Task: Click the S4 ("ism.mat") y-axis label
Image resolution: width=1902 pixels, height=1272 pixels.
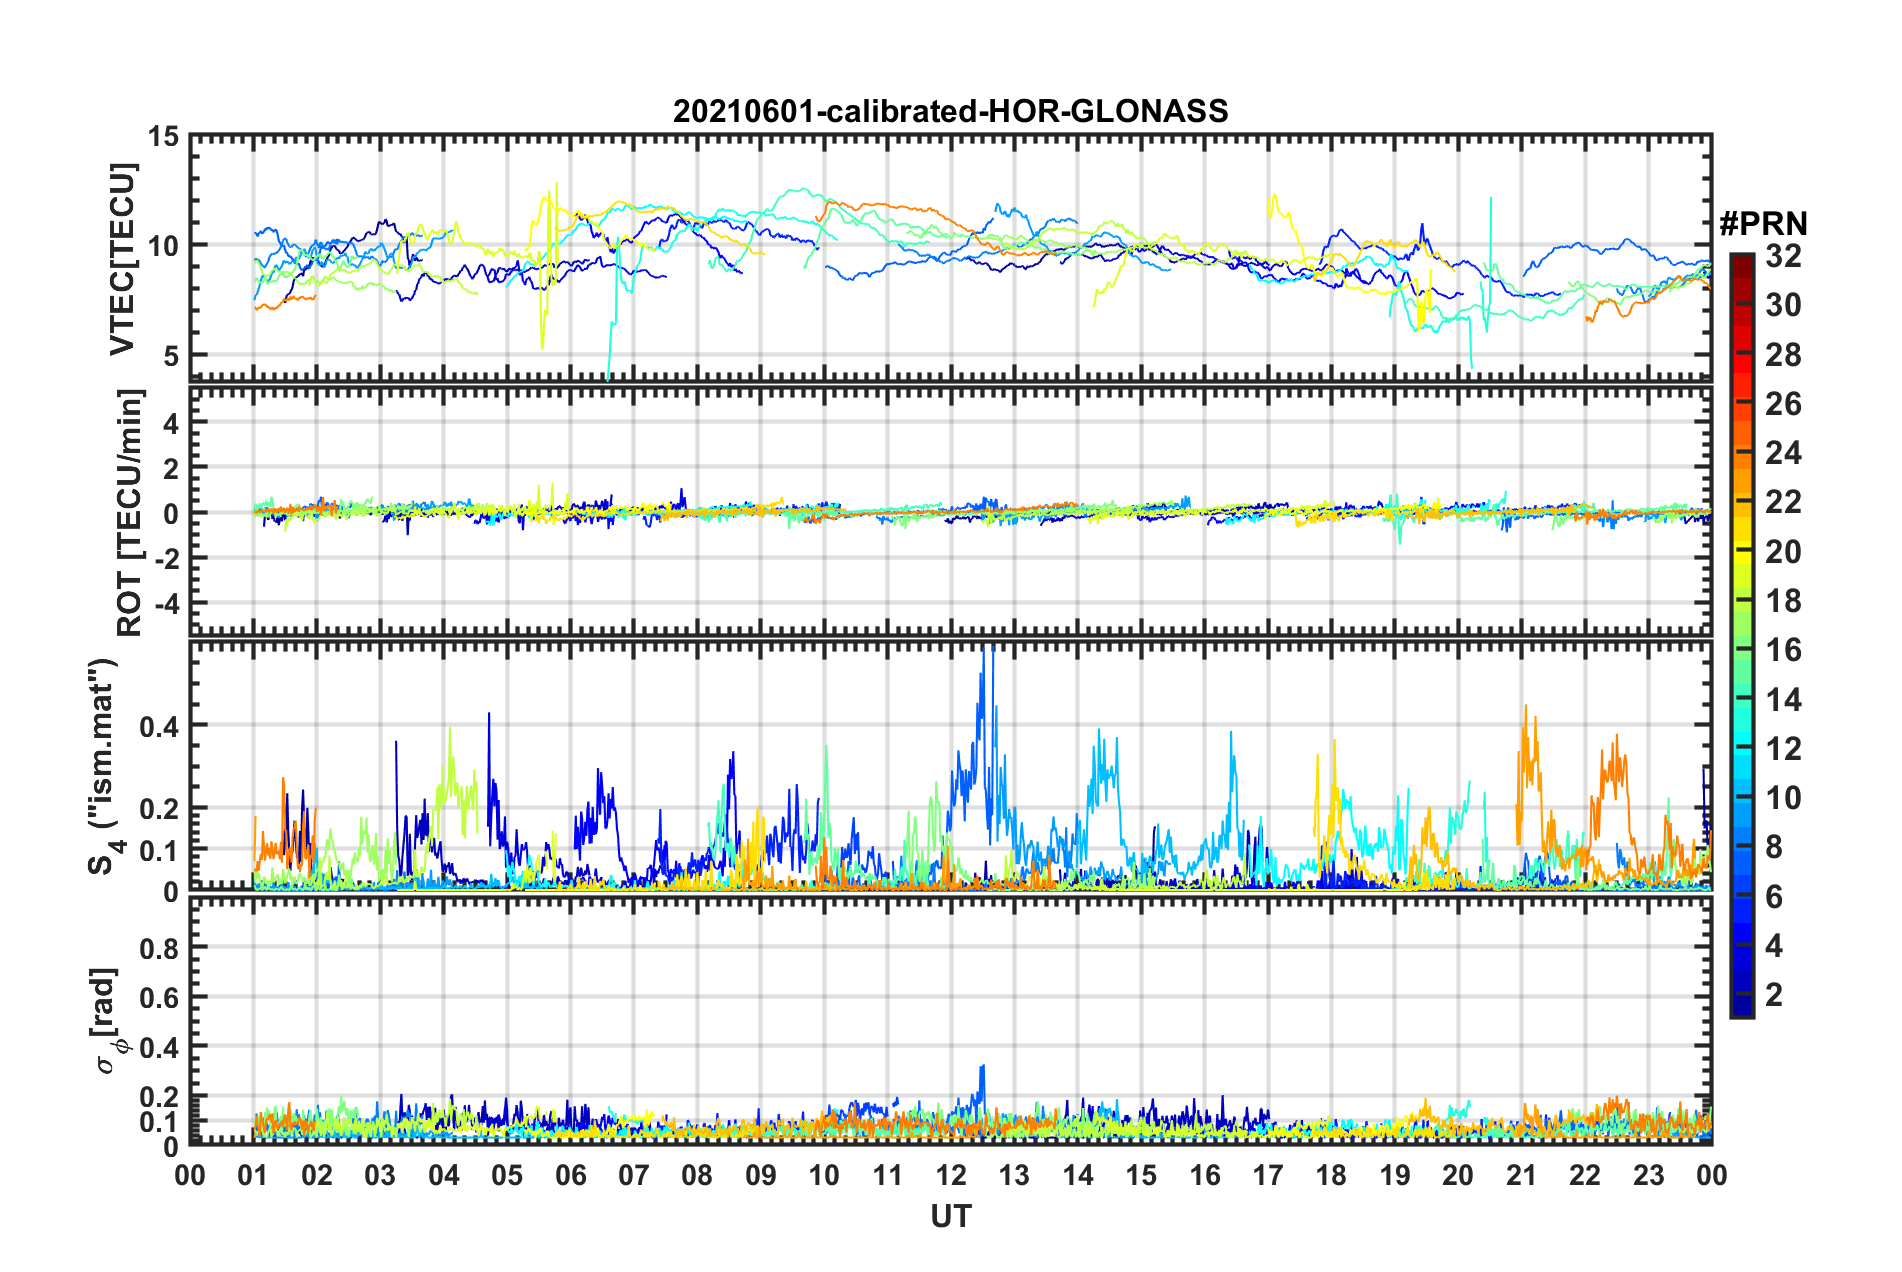Action: (x=105, y=766)
